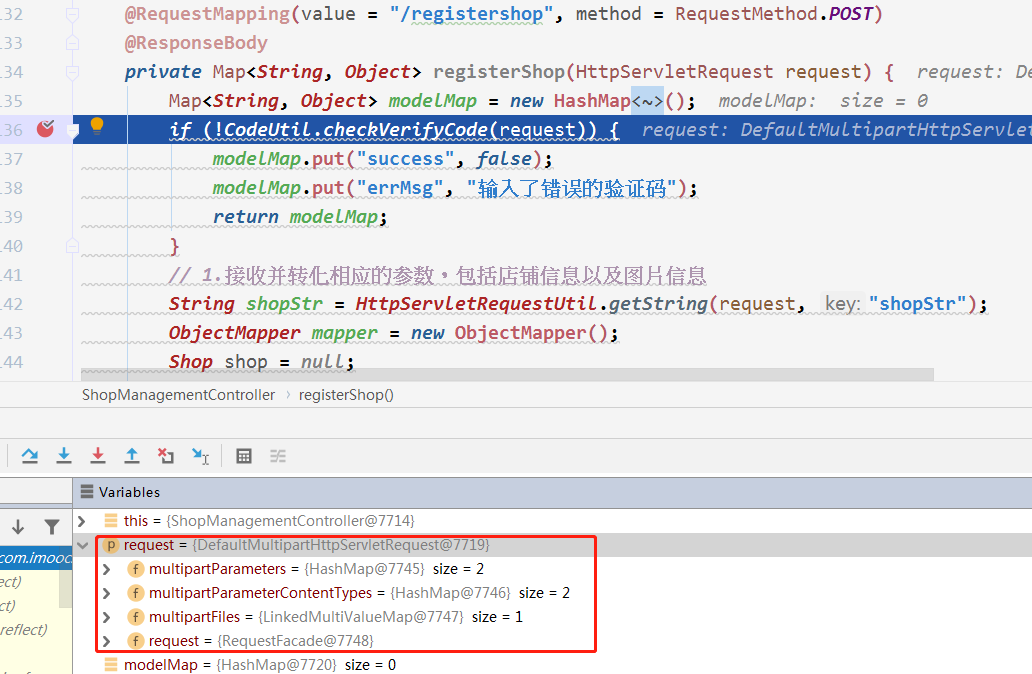Image resolution: width=1032 pixels, height=674 pixels.
Task: Click the fold marker on line 34
Action: 72,72
